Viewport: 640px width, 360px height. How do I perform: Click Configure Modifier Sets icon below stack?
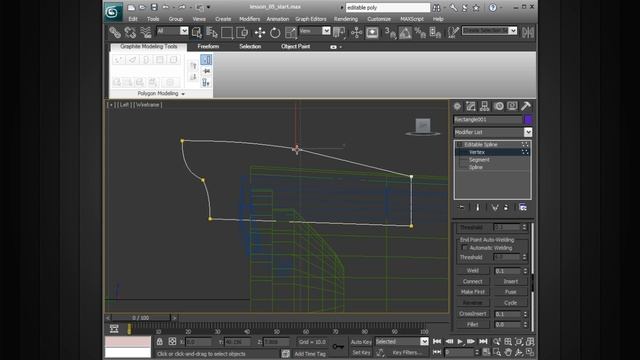(522, 207)
